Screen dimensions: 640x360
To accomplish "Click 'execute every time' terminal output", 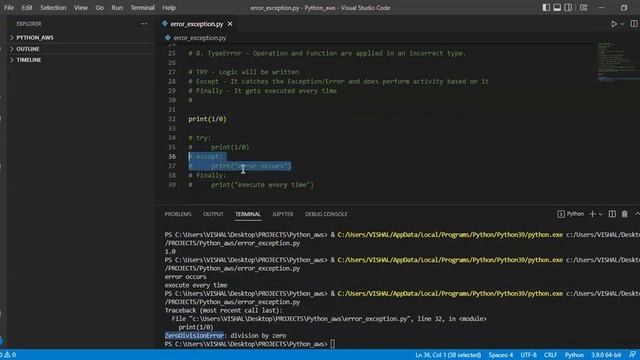I will 196,285.
